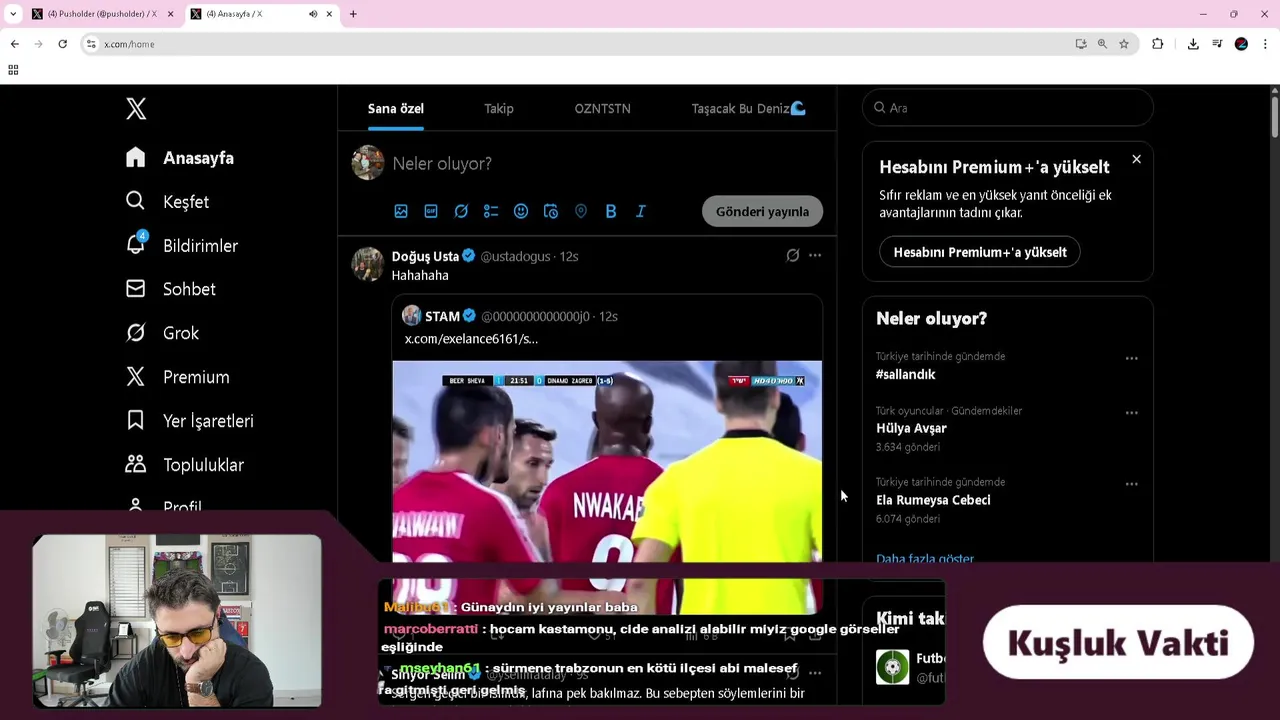Viewport: 1280px width, 720px height.
Task: Open Grok from the sidebar
Action: pos(162,333)
